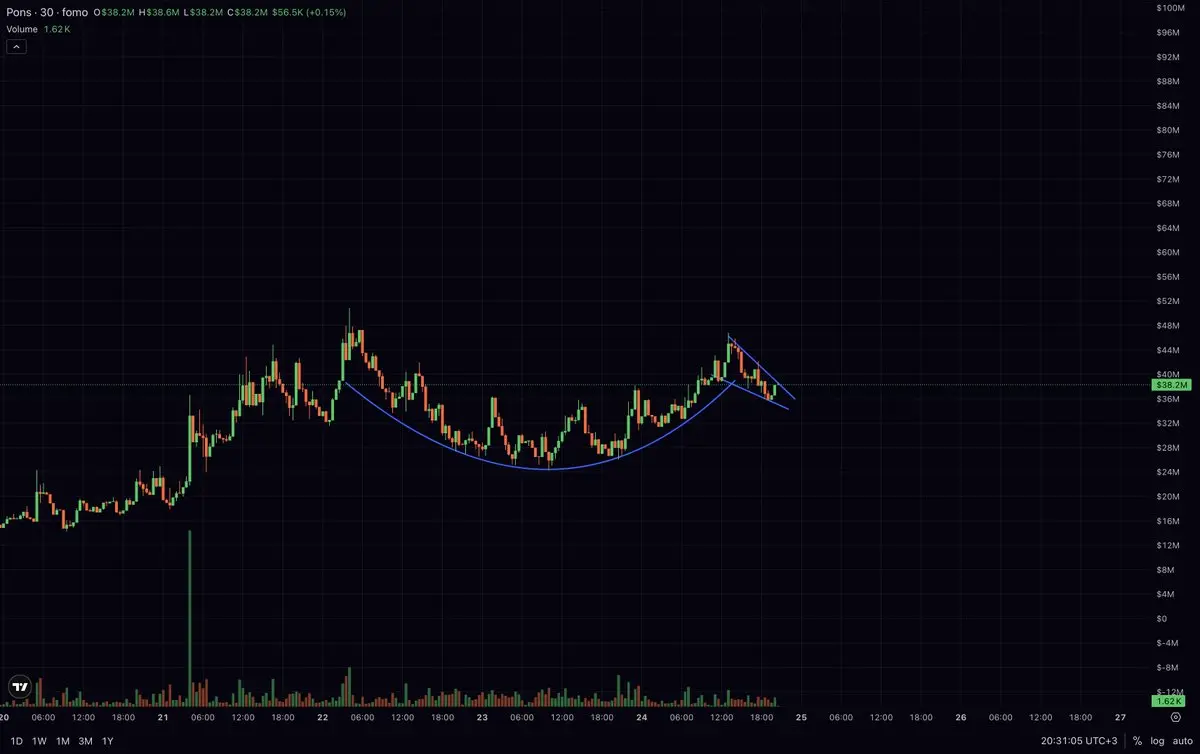Screen dimensions: 1200x754
Task: Select the 1M date range
Action: (x=63, y=741)
